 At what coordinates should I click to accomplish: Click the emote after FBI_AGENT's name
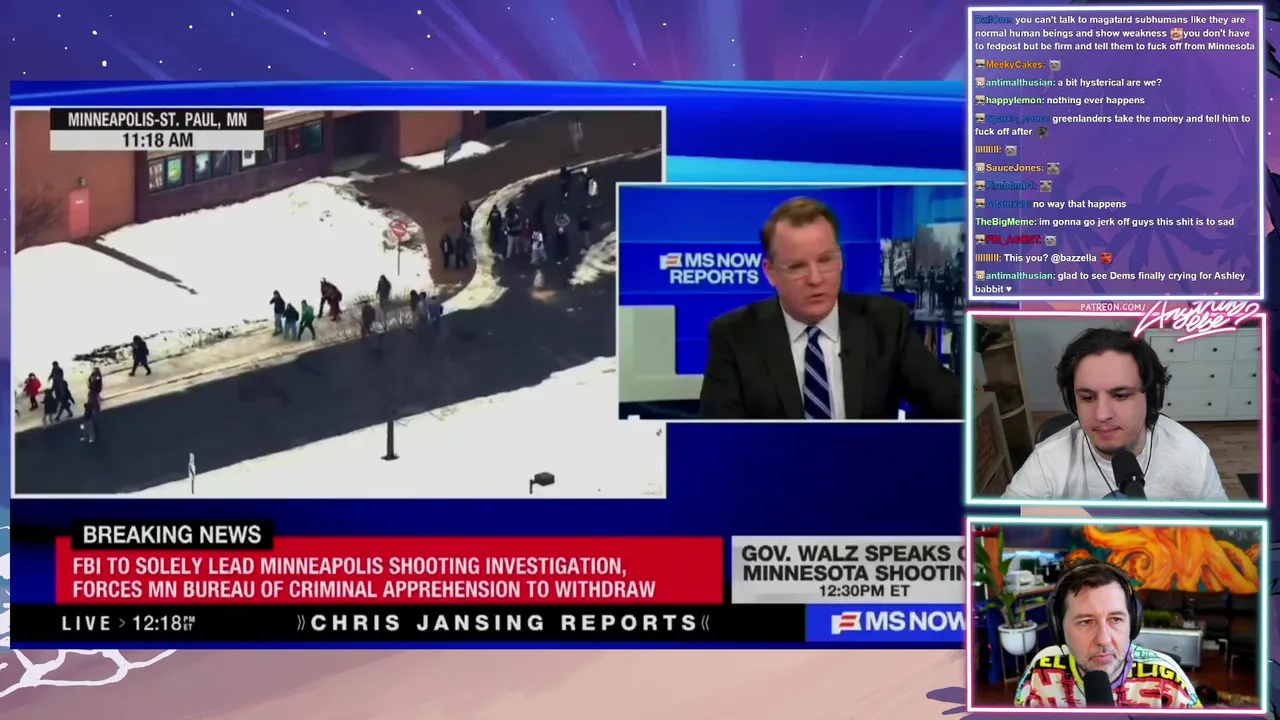(x=1050, y=240)
